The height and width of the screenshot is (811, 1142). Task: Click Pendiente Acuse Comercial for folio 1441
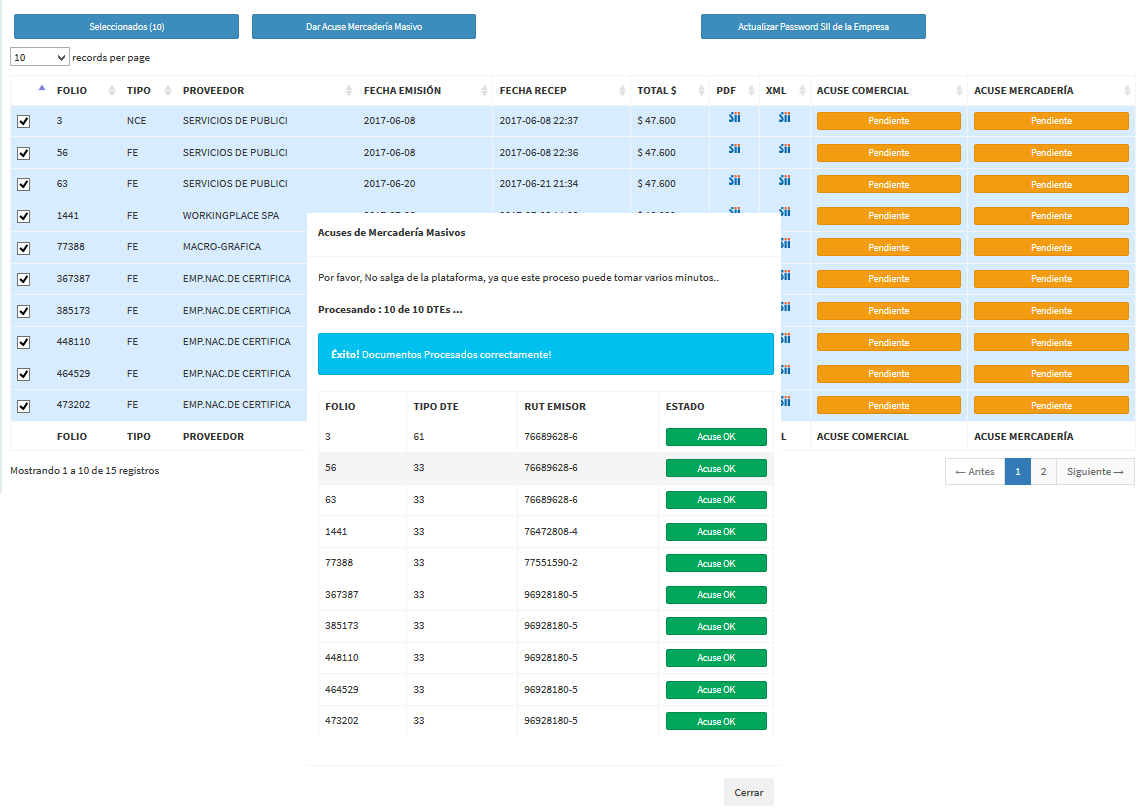[889, 215]
